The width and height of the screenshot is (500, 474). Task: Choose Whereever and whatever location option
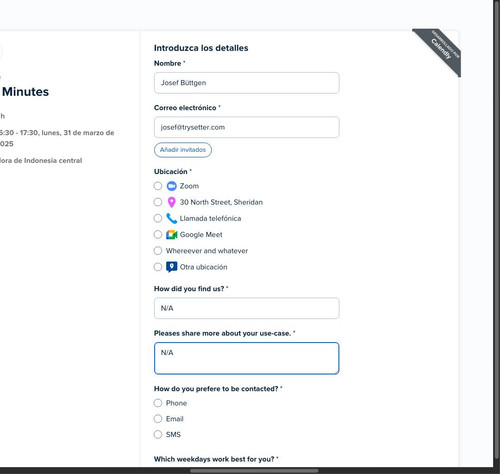click(x=158, y=251)
